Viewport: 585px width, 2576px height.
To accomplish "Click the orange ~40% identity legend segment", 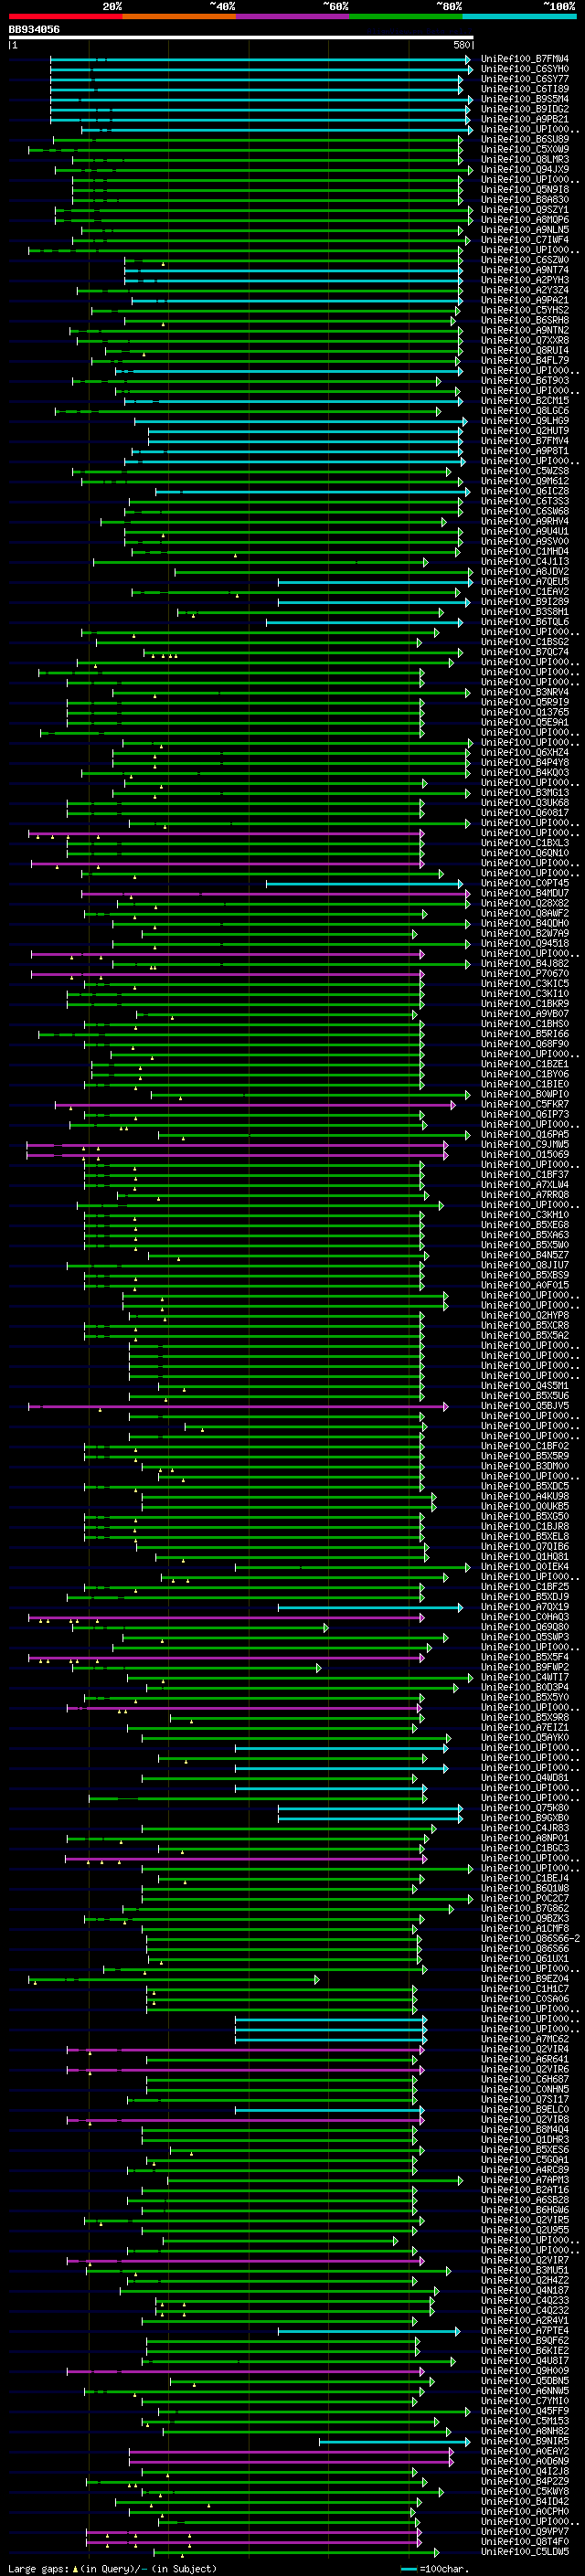I will point(179,16).
